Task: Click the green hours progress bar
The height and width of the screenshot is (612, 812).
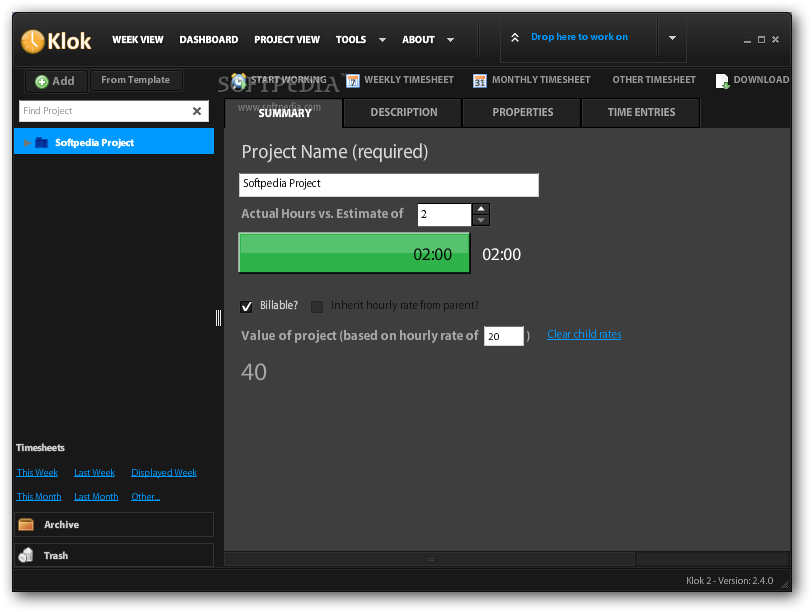Action: point(354,253)
